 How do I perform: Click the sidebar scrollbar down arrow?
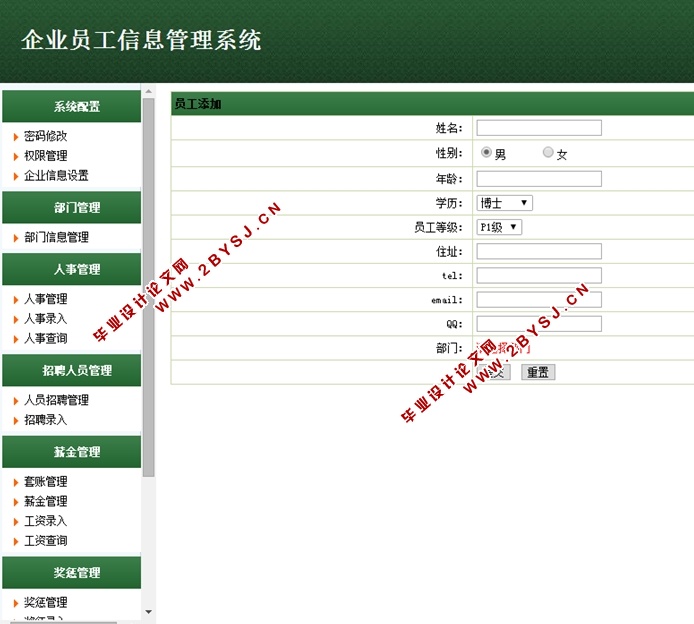point(149,612)
